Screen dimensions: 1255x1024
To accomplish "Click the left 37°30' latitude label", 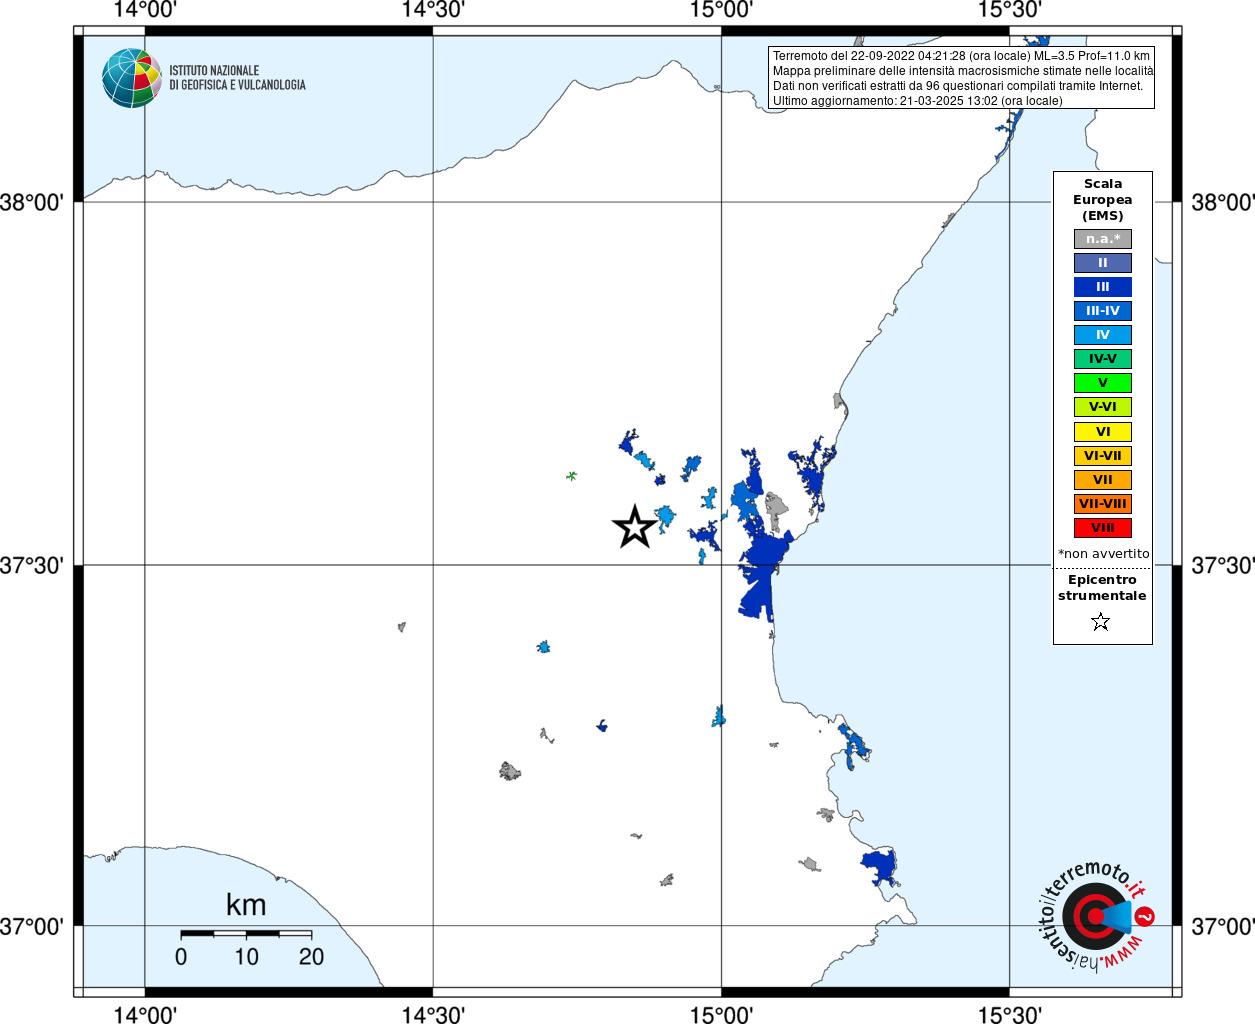I will (x=32, y=565).
